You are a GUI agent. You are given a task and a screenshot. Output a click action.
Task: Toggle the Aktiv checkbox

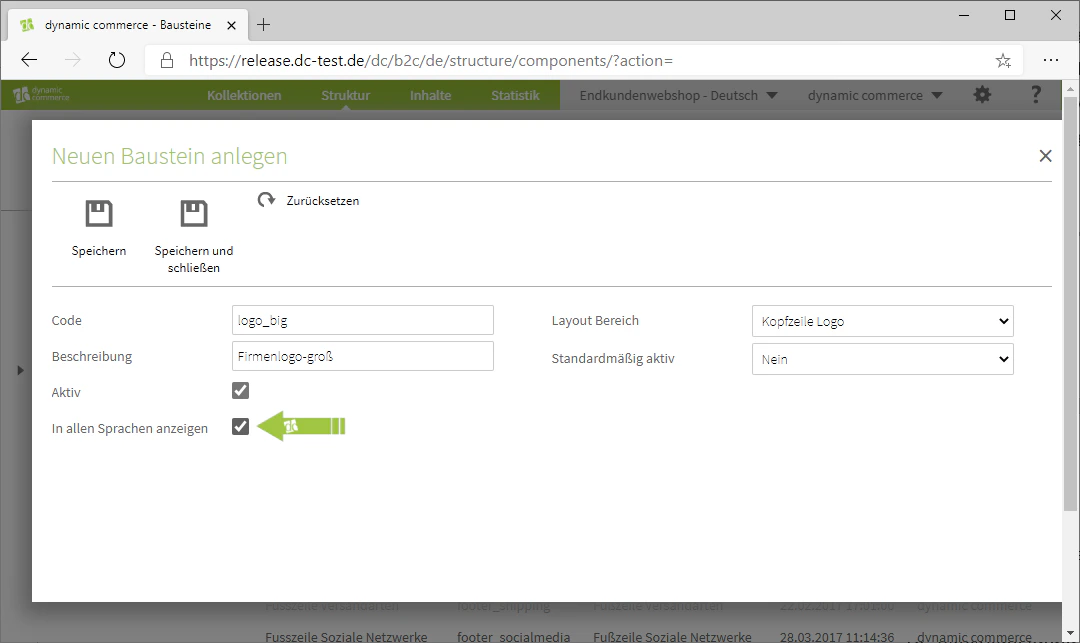240,390
